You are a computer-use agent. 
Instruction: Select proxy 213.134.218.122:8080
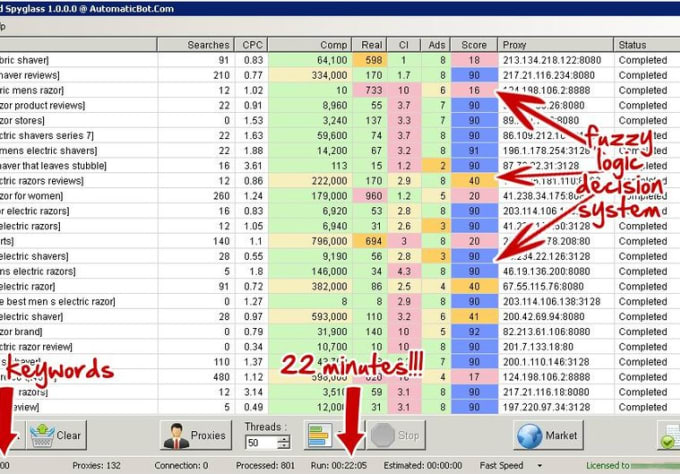(x=552, y=60)
